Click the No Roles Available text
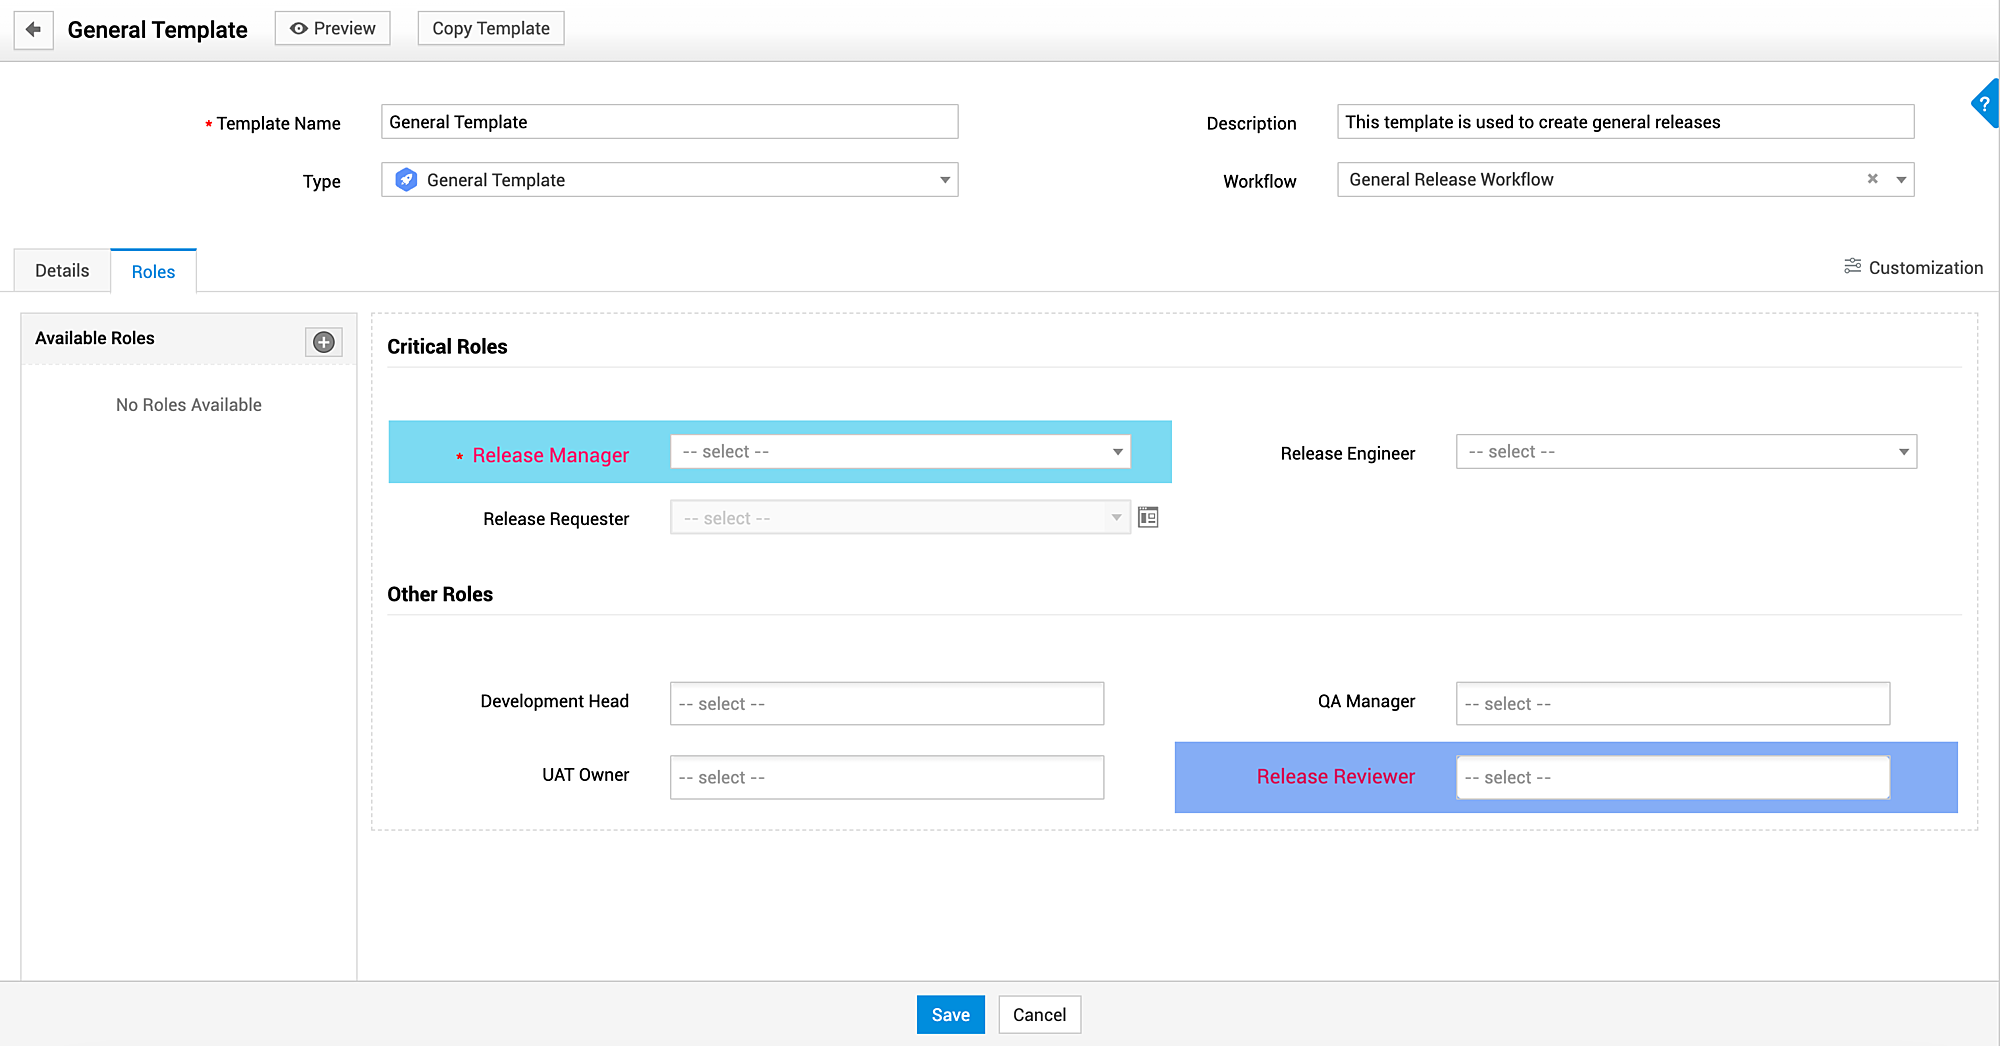Image resolution: width=2000 pixels, height=1046 pixels. [x=189, y=405]
